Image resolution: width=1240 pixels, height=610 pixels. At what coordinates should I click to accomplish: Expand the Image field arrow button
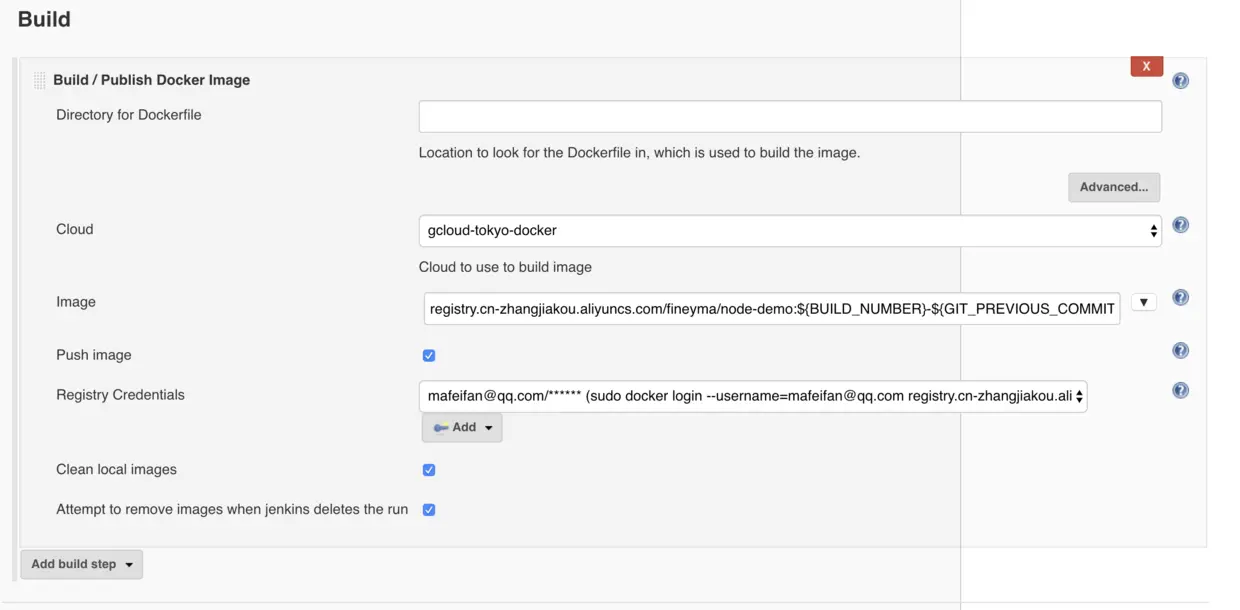(1144, 302)
